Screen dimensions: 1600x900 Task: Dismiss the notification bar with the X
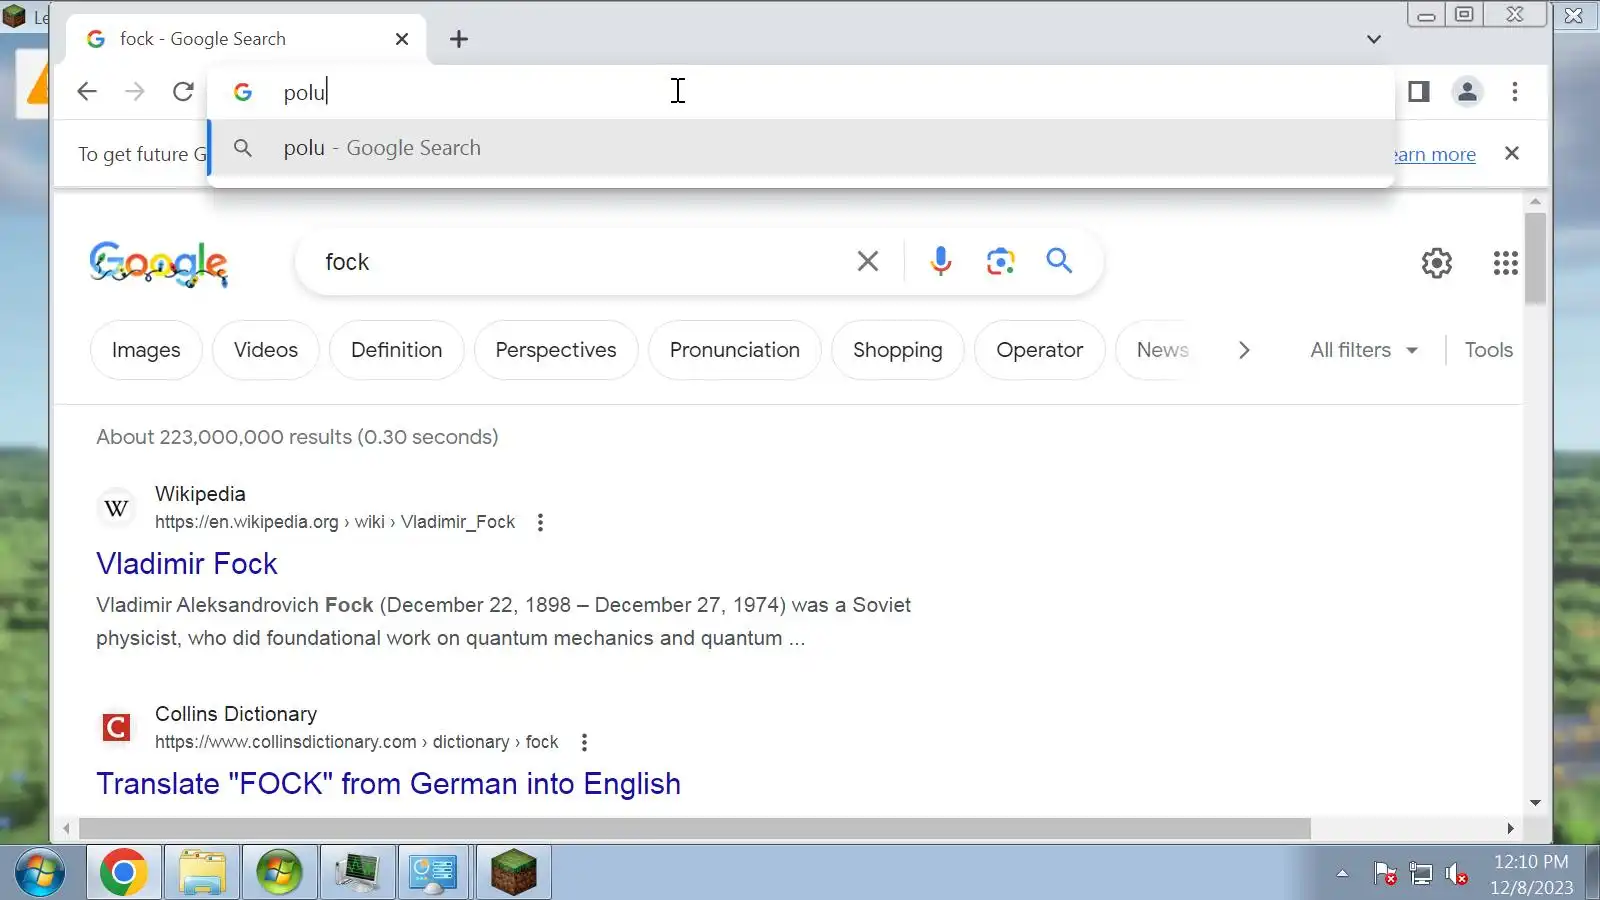pyautogui.click(x=1512, y=153)
